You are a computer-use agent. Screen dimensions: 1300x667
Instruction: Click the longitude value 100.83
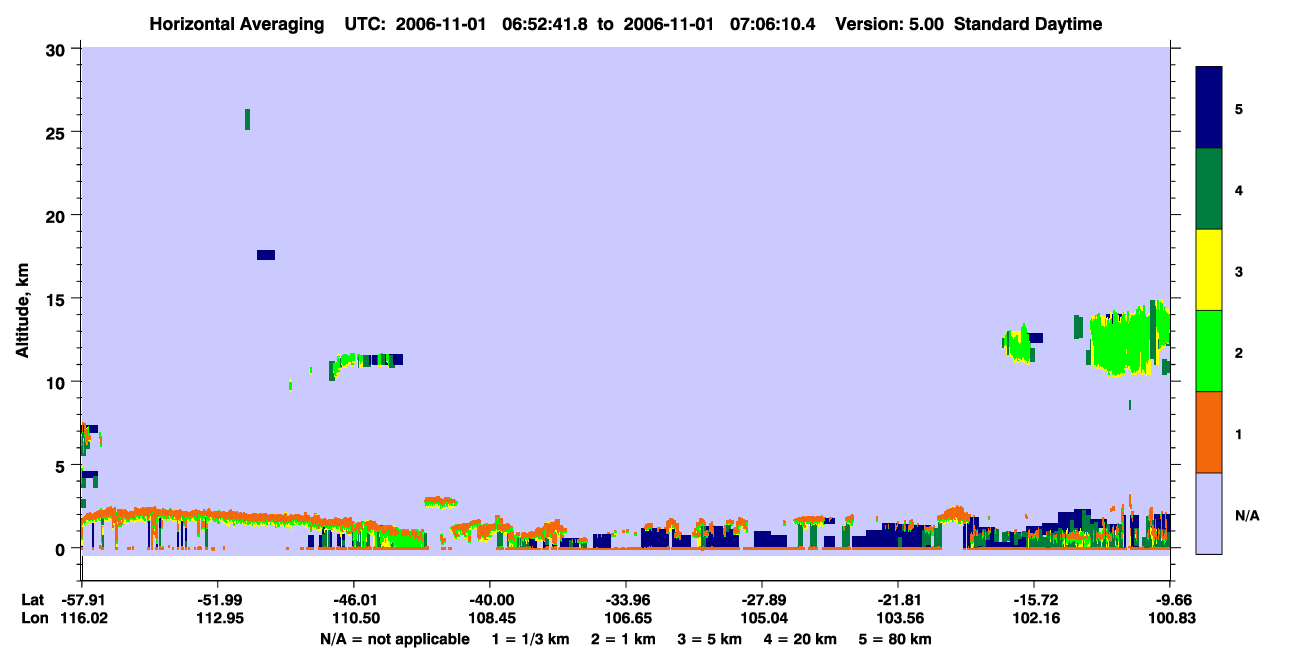click(x=1170, y=618)
